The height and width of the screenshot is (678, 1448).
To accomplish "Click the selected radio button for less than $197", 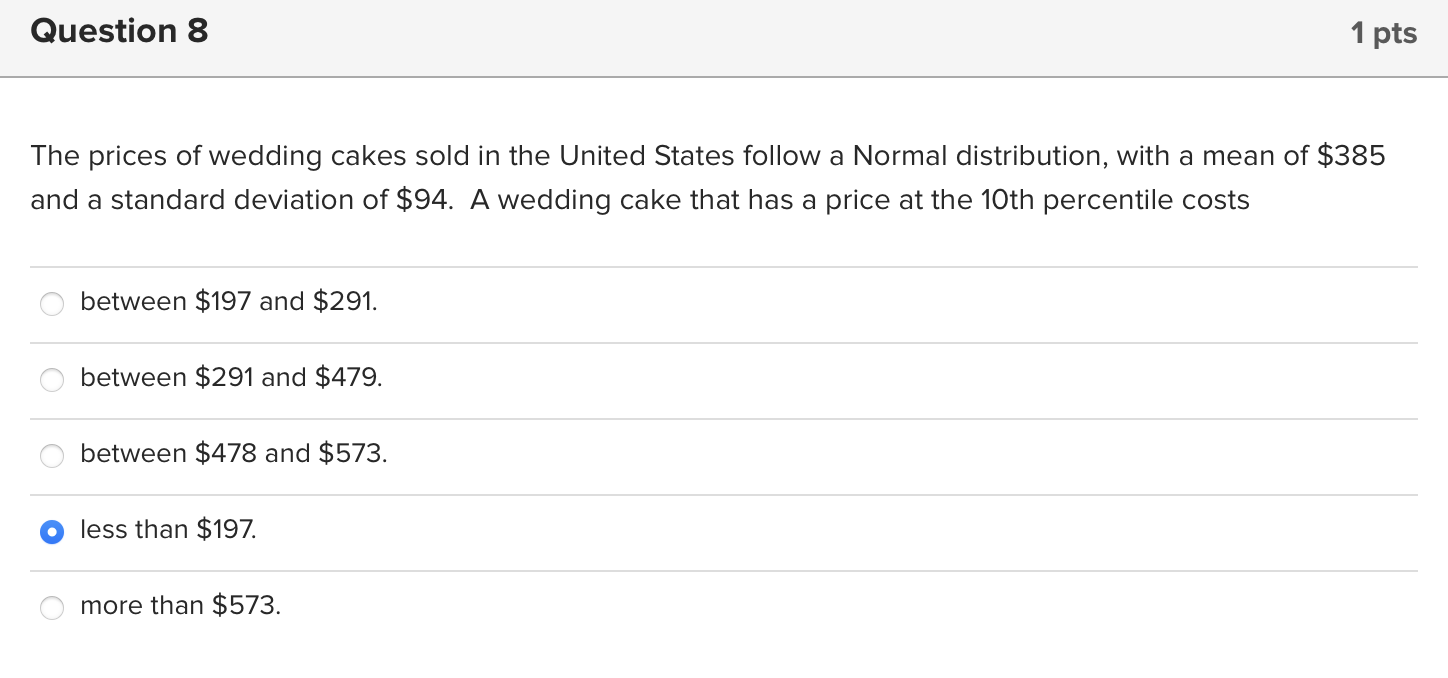I will (x=52, y=531).
